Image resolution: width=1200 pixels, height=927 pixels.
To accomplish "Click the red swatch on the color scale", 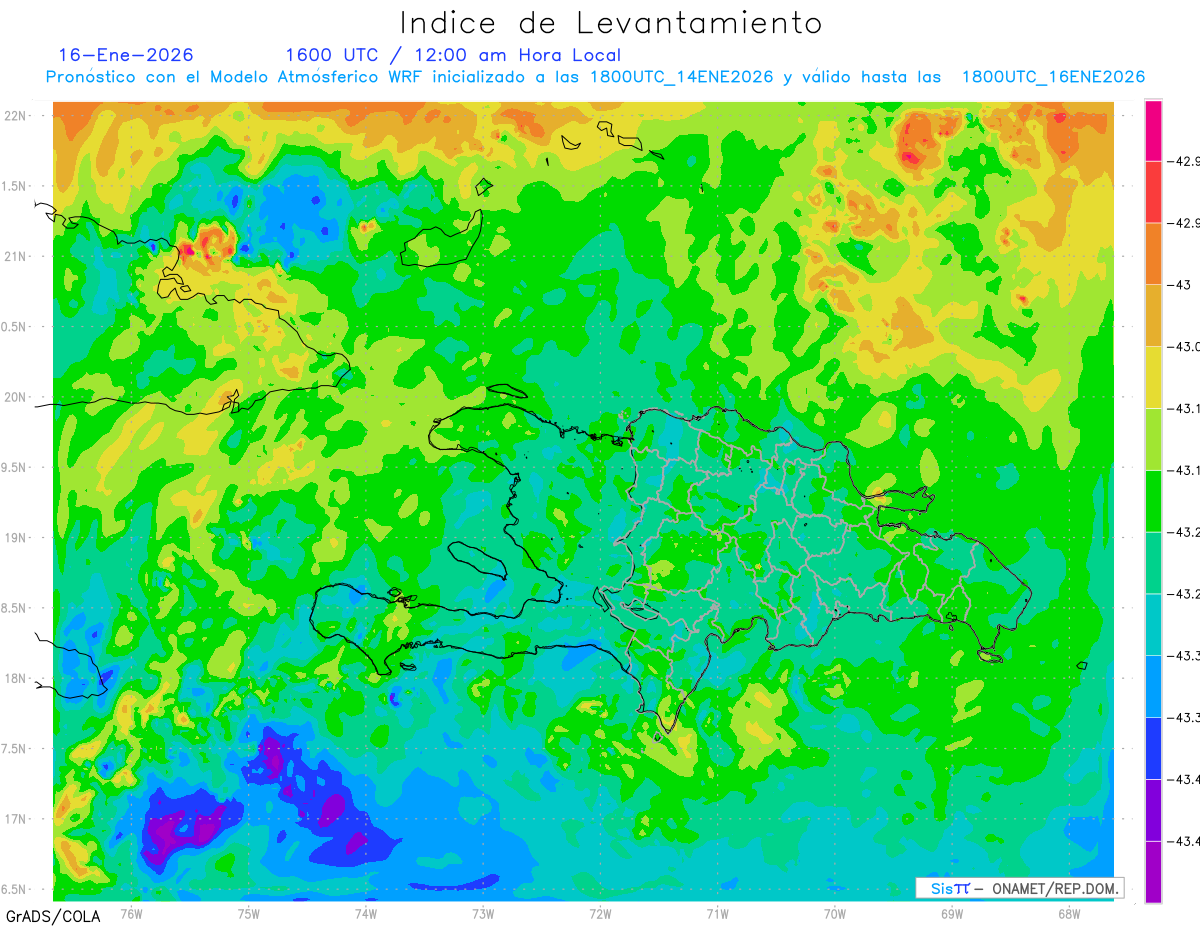I will tap(1153, 192).
